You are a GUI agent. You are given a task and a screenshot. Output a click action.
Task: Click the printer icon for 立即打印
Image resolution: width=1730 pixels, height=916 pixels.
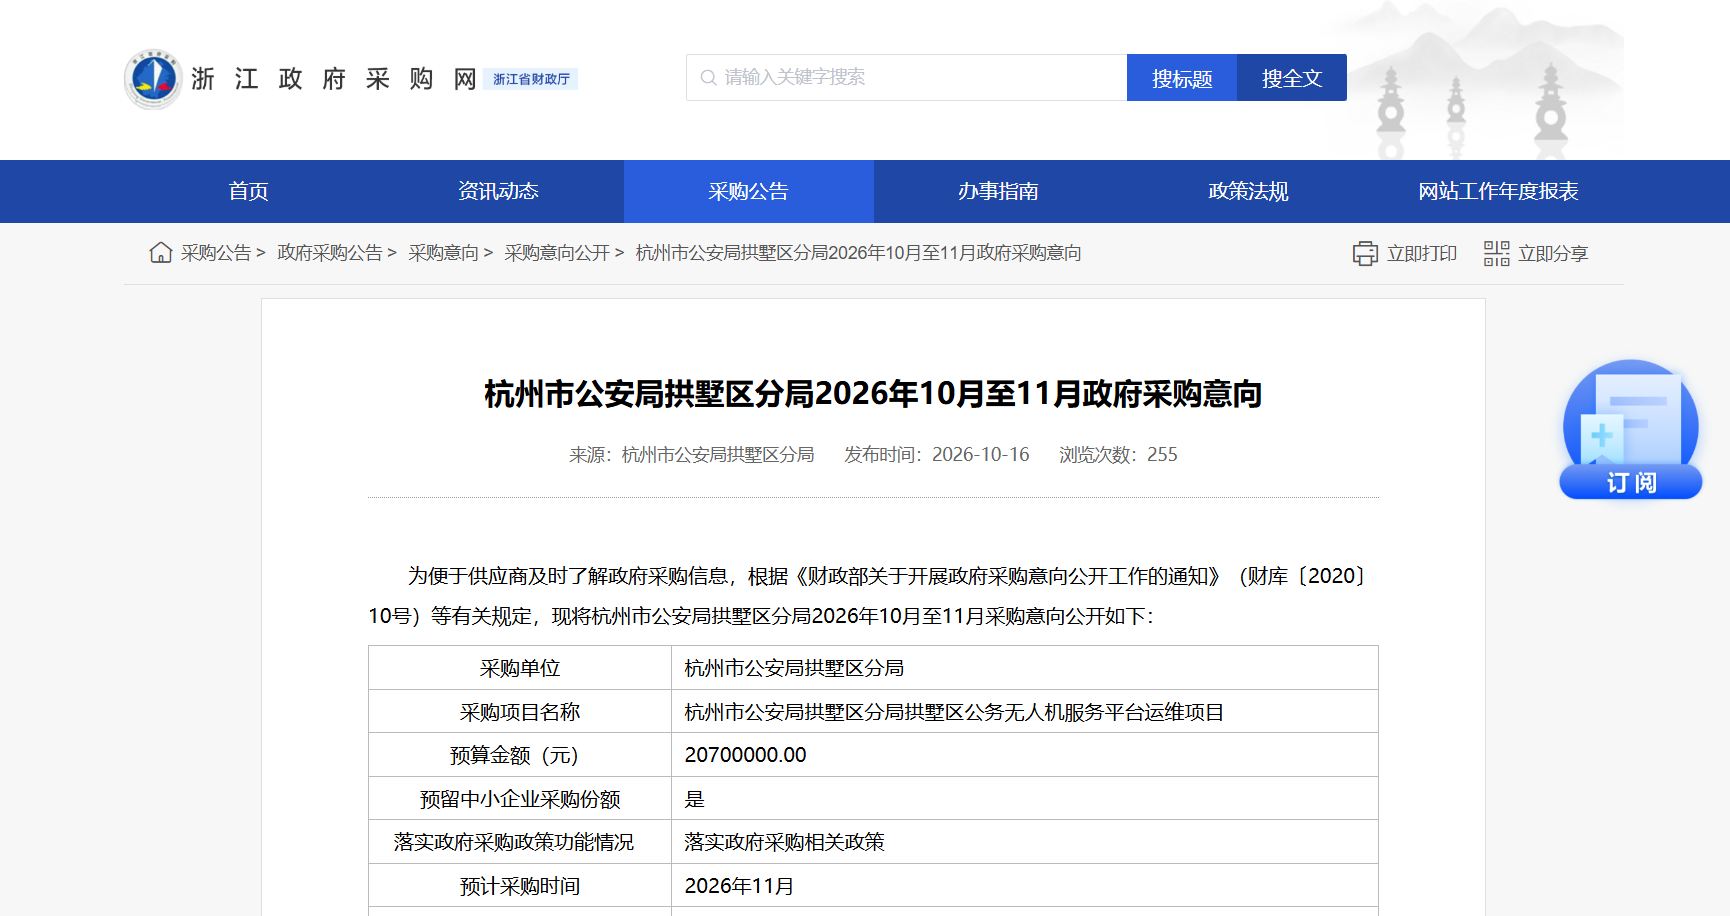(1365, 254)
